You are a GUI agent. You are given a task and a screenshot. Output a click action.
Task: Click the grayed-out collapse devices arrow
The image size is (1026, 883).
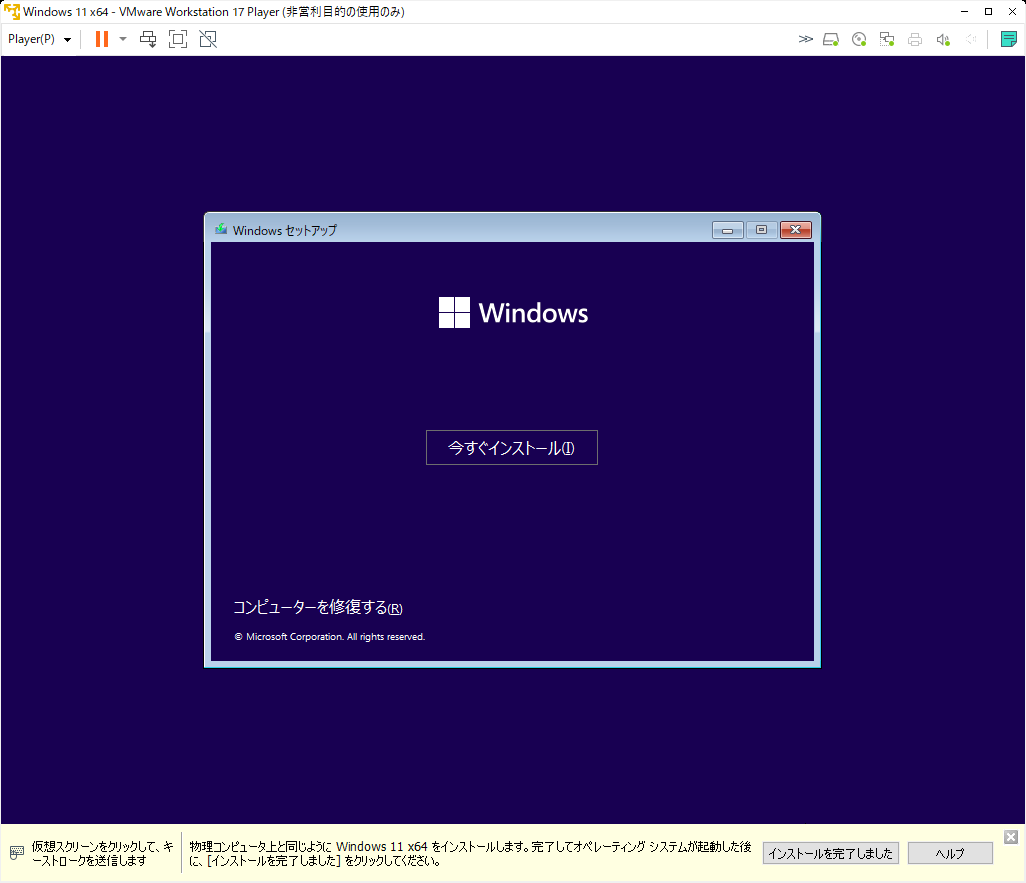pos(971,39)
